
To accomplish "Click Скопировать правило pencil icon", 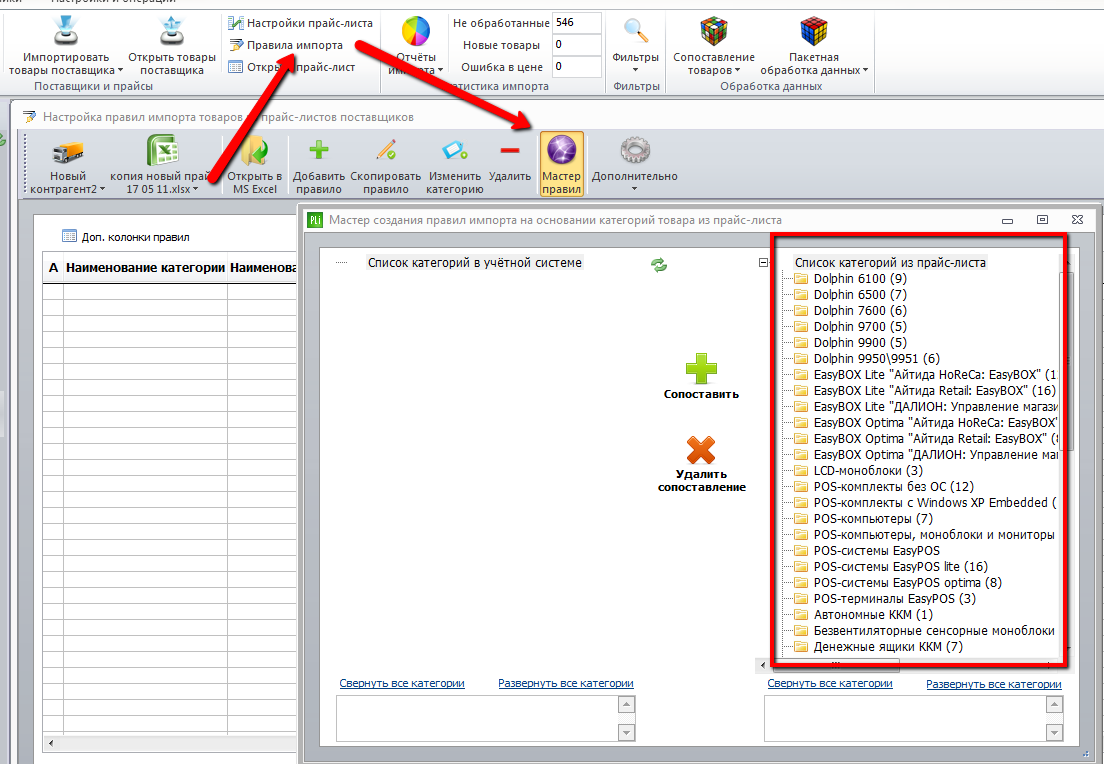I will [386, 150].
